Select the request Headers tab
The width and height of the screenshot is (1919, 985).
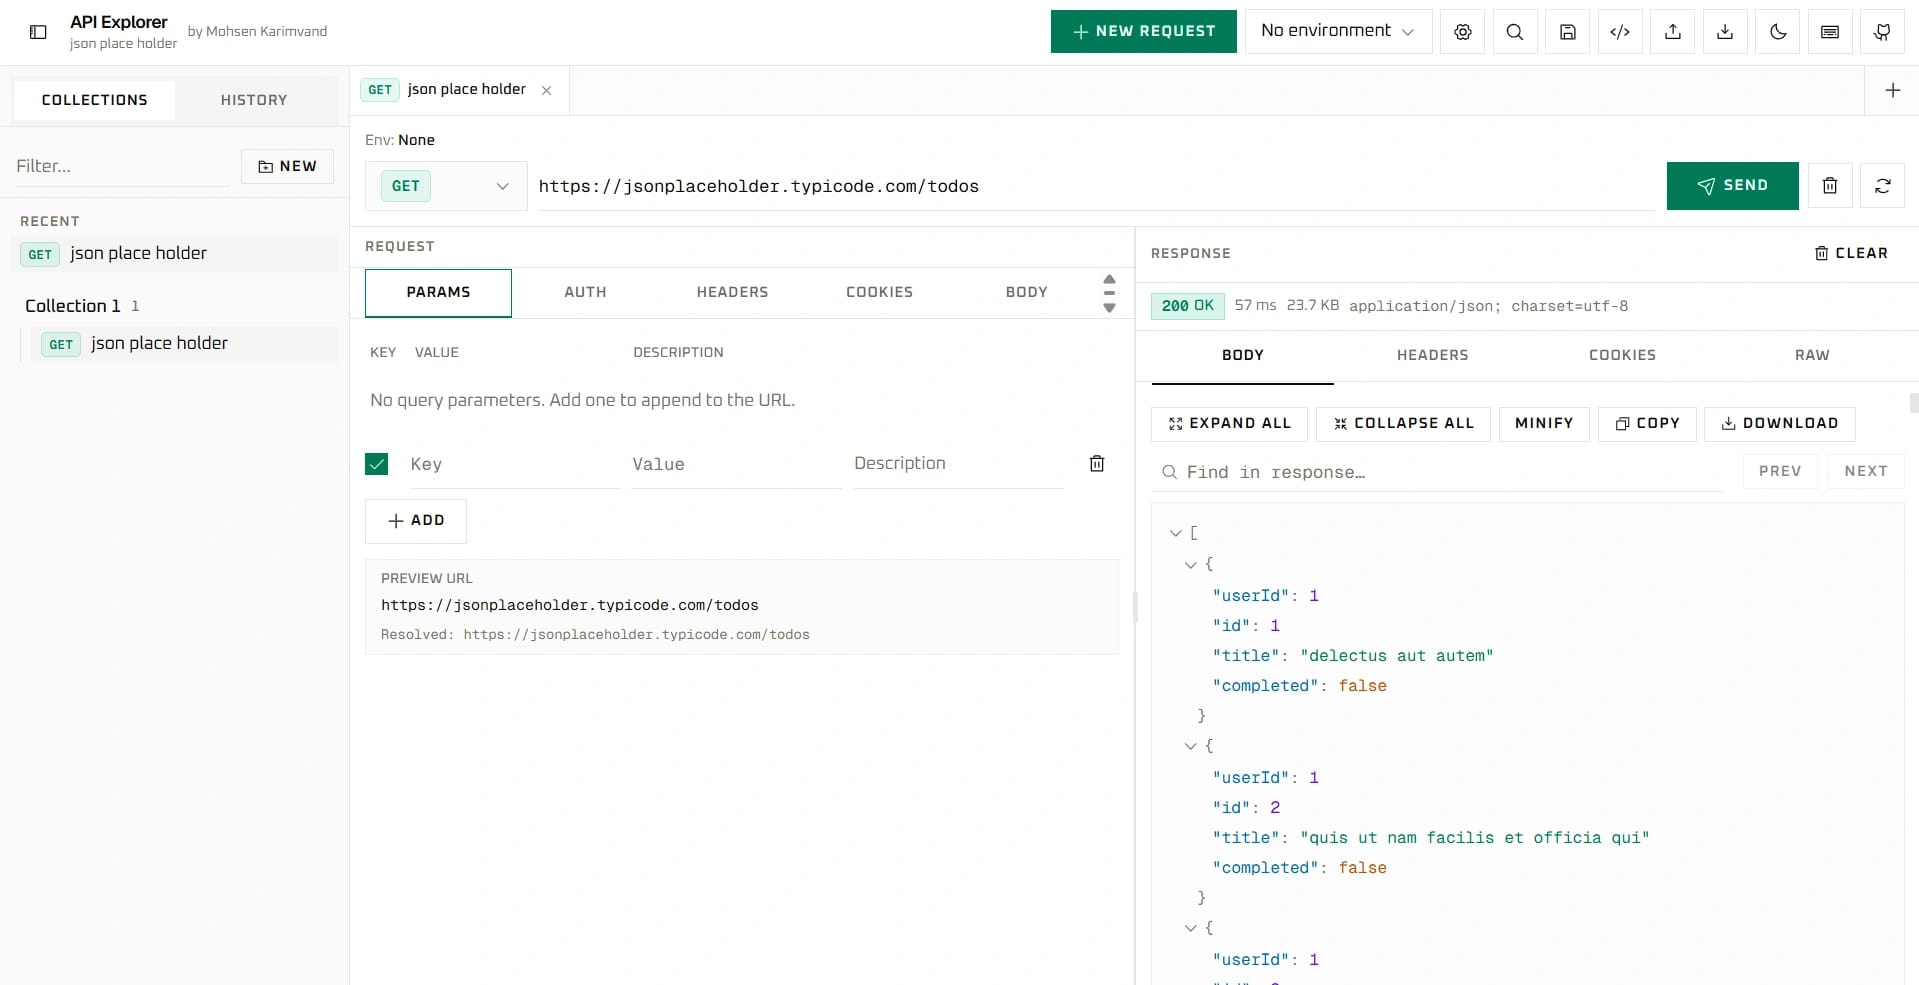732,293
